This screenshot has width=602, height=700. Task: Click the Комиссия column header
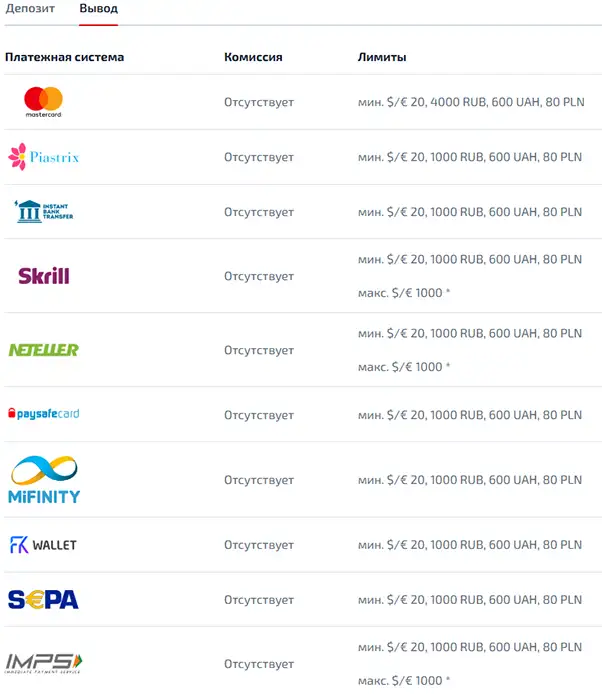coord(253,57)
